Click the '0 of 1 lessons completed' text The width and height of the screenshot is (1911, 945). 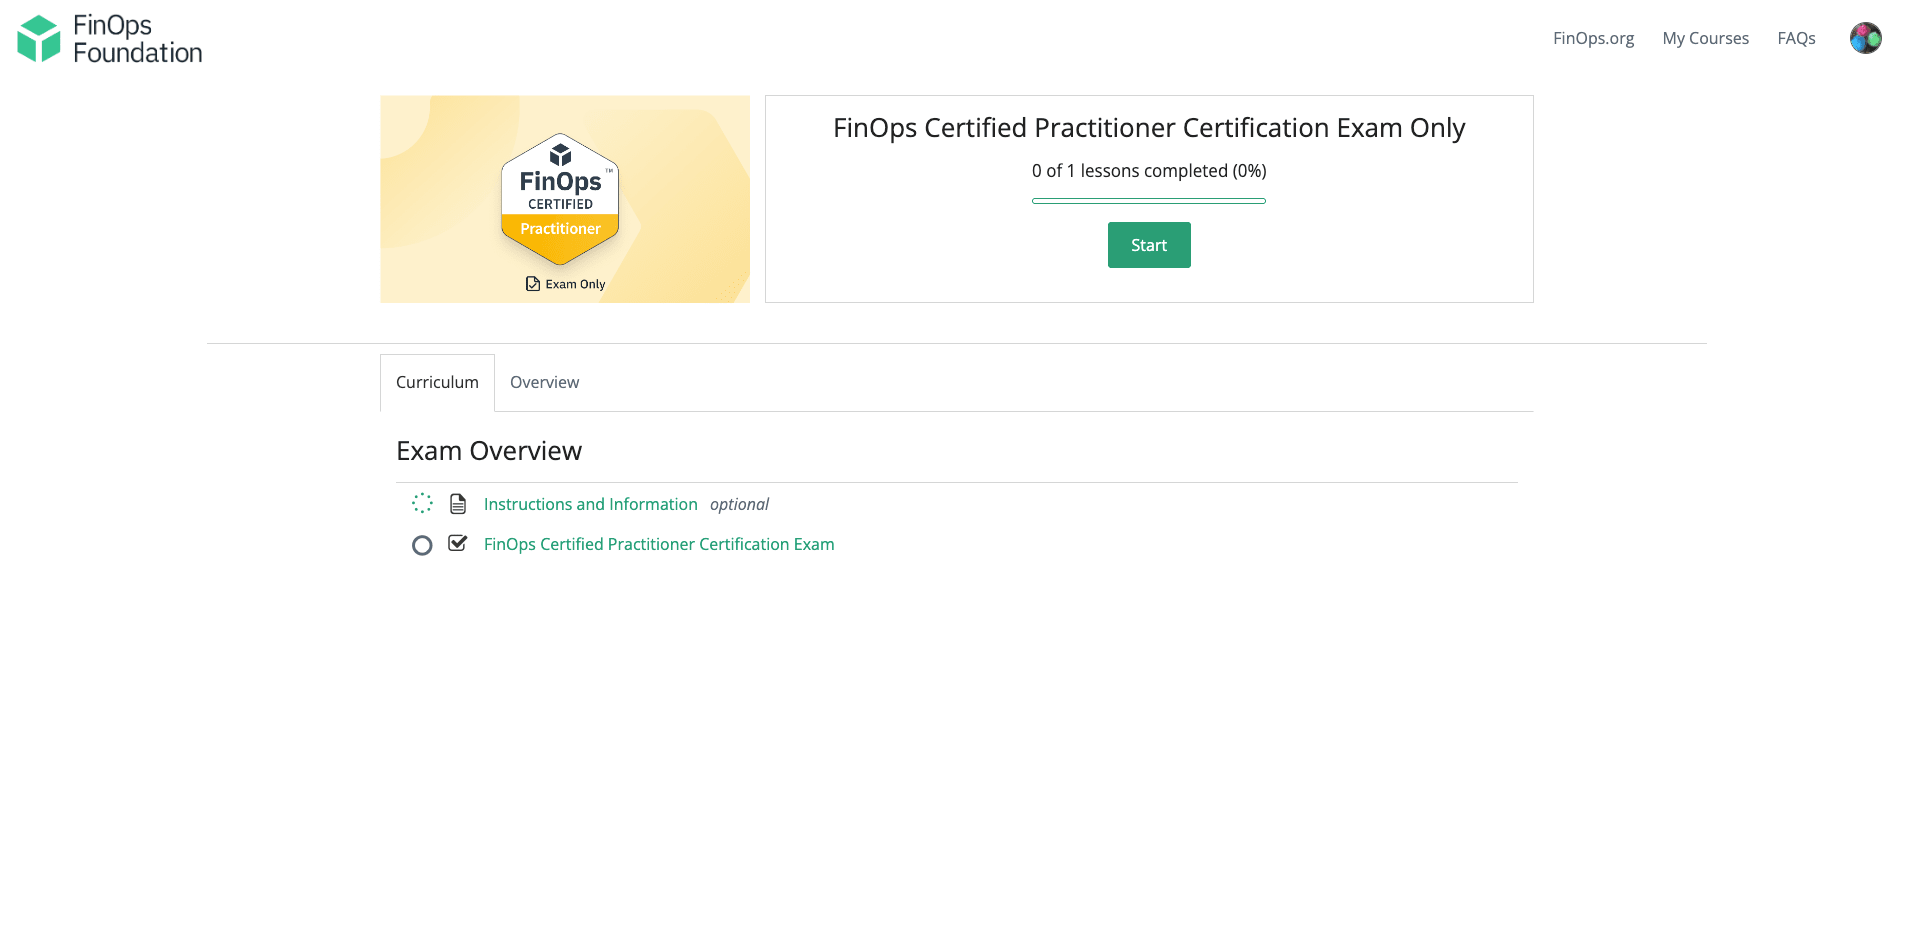(1149, 171)
